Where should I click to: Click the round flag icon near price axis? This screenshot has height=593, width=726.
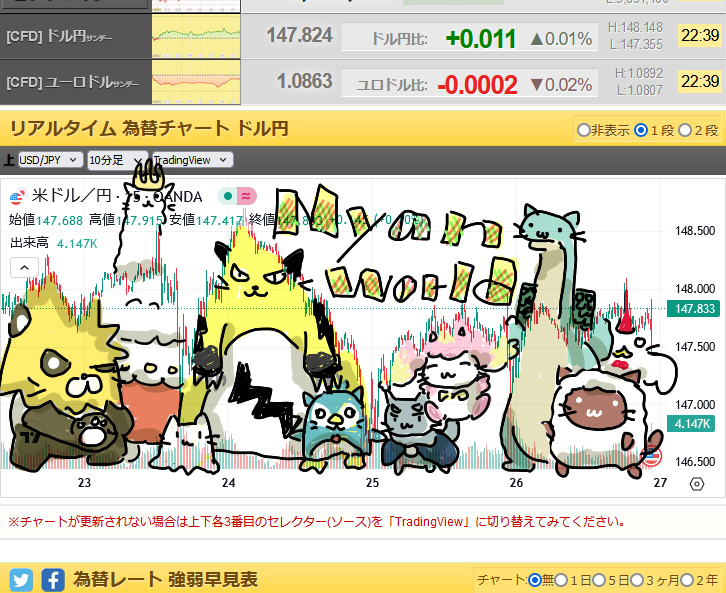(x=651, y=456)
